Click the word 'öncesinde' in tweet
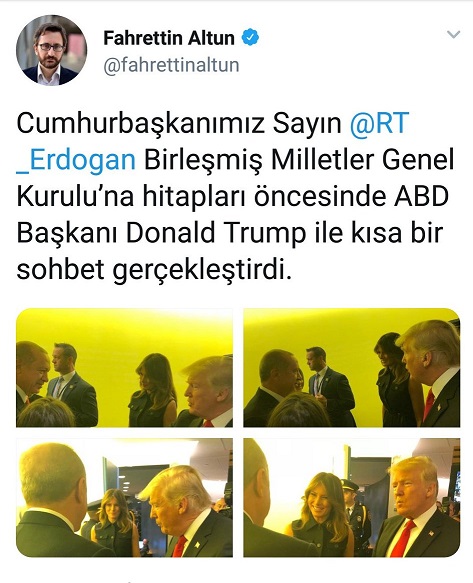The width and height of the screenshot is (473, 583). tap(319, 196)
